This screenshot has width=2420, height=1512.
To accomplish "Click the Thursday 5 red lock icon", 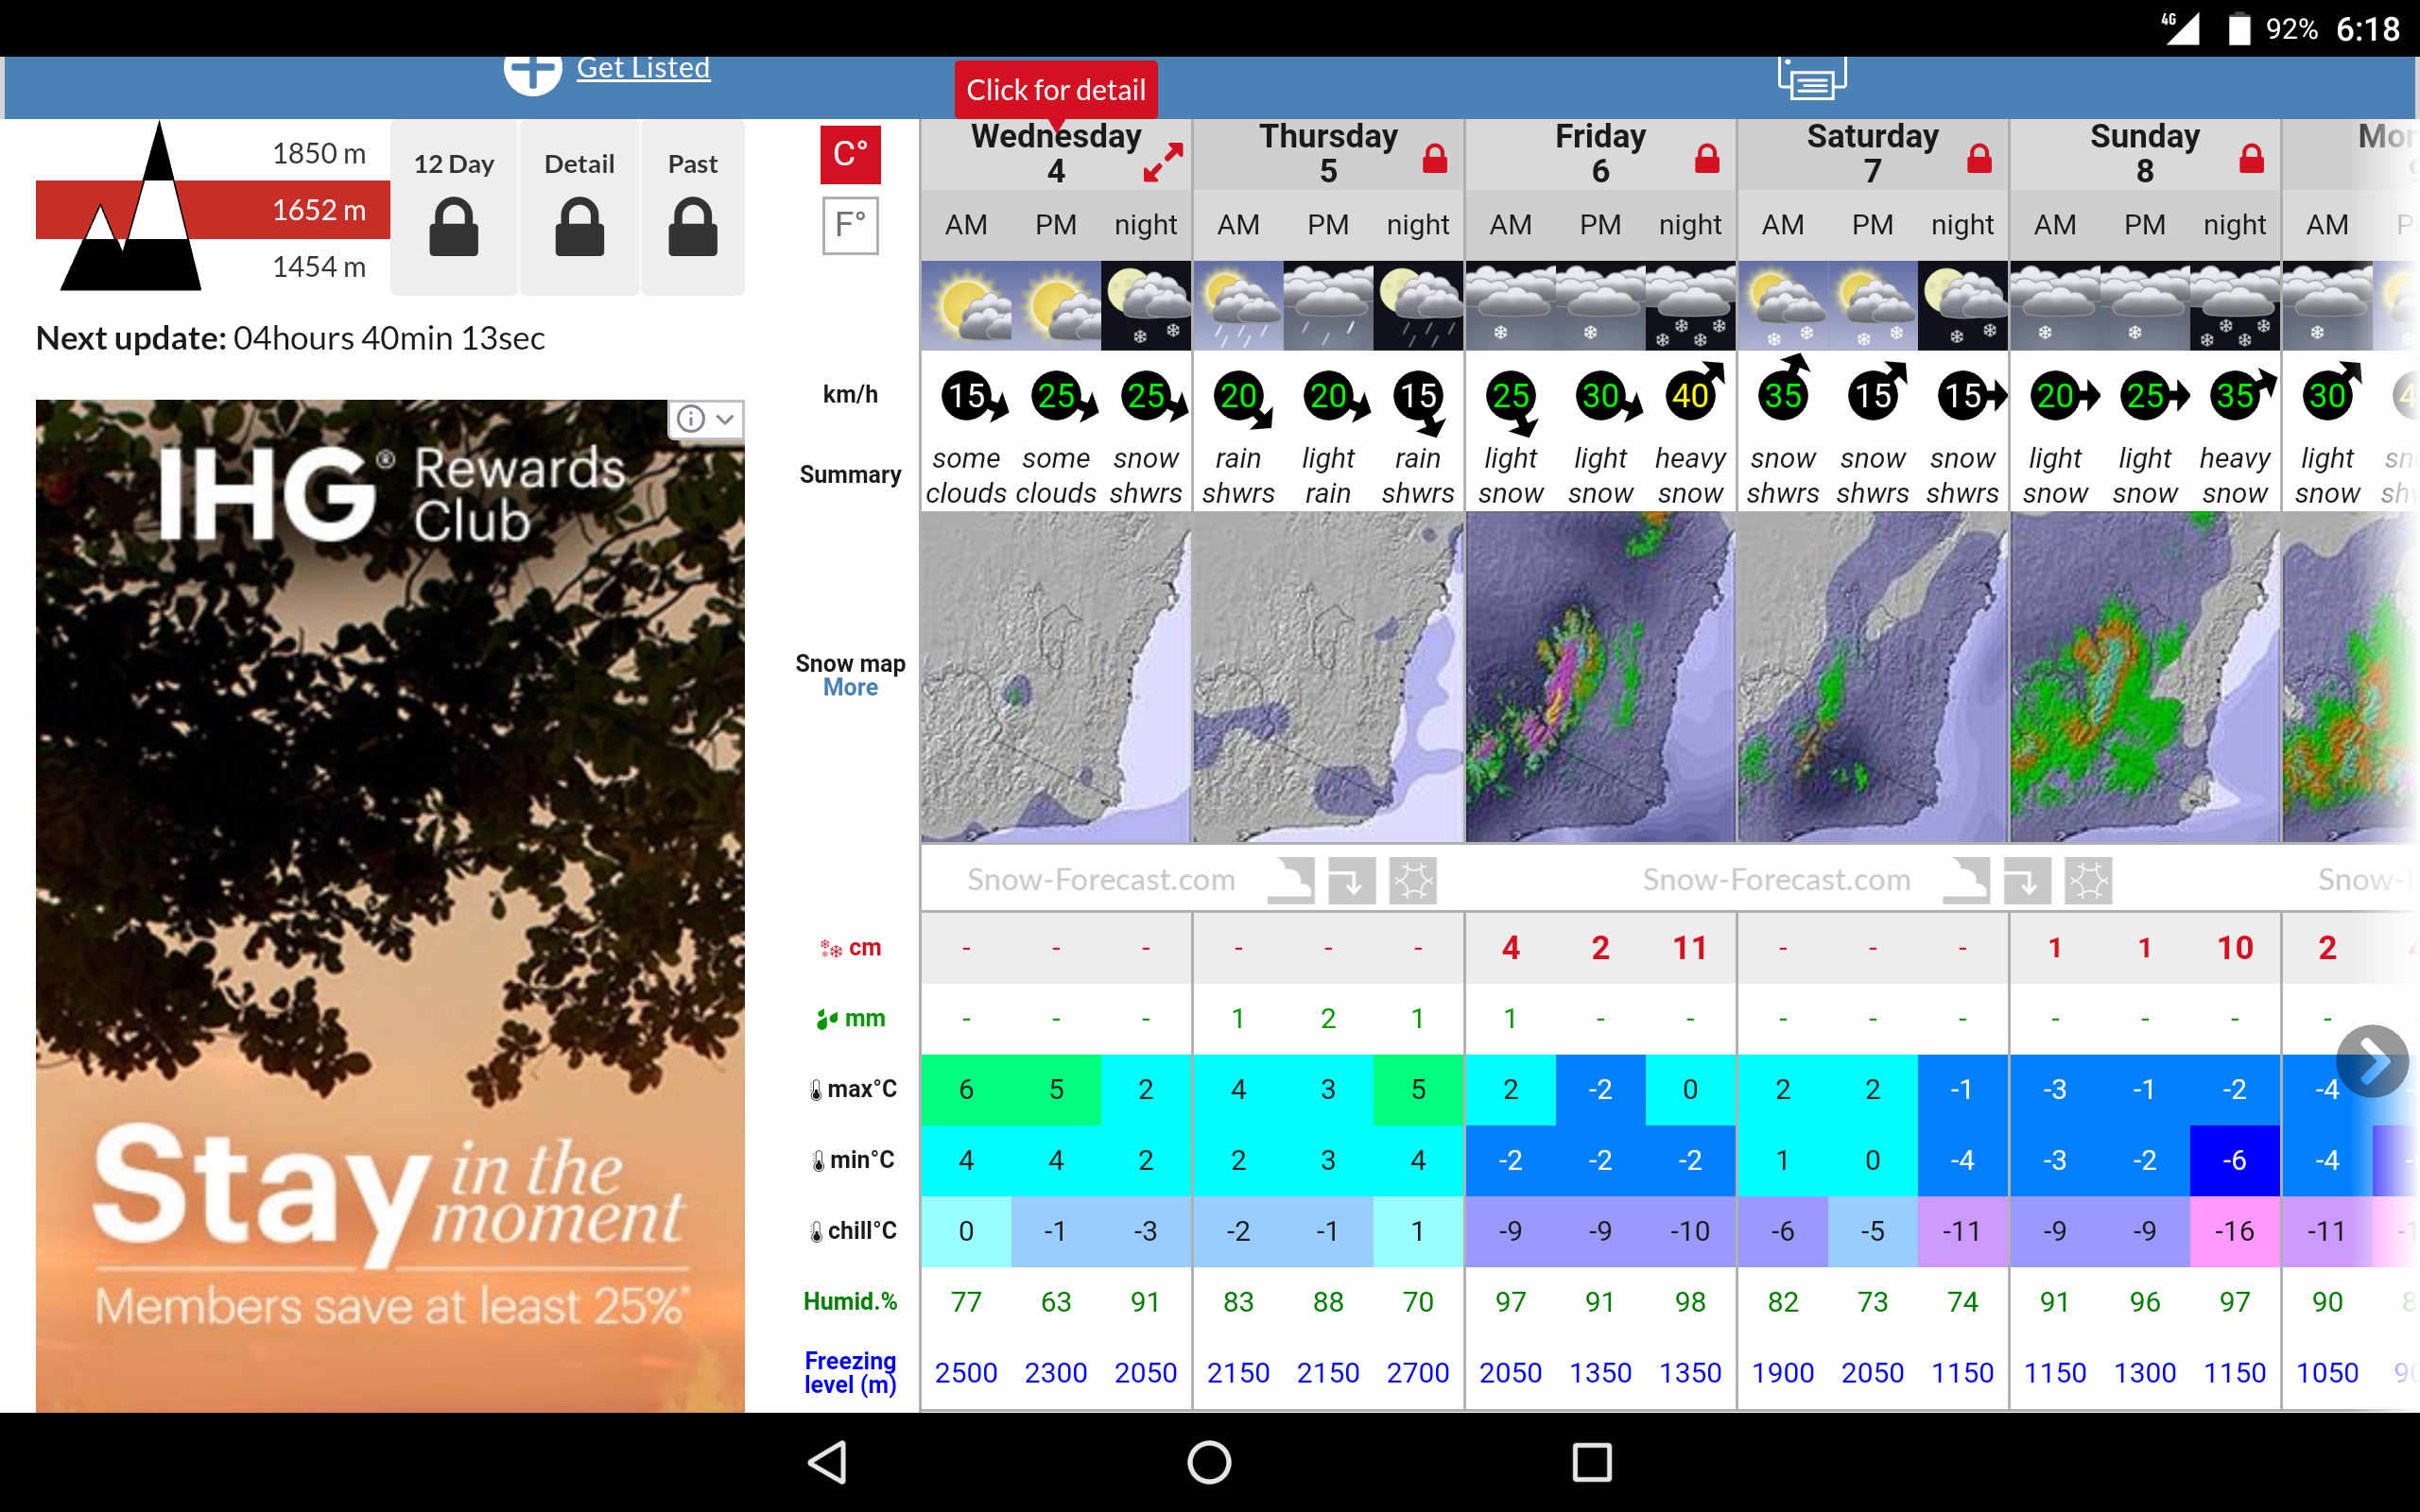I will coord(1435,158).
